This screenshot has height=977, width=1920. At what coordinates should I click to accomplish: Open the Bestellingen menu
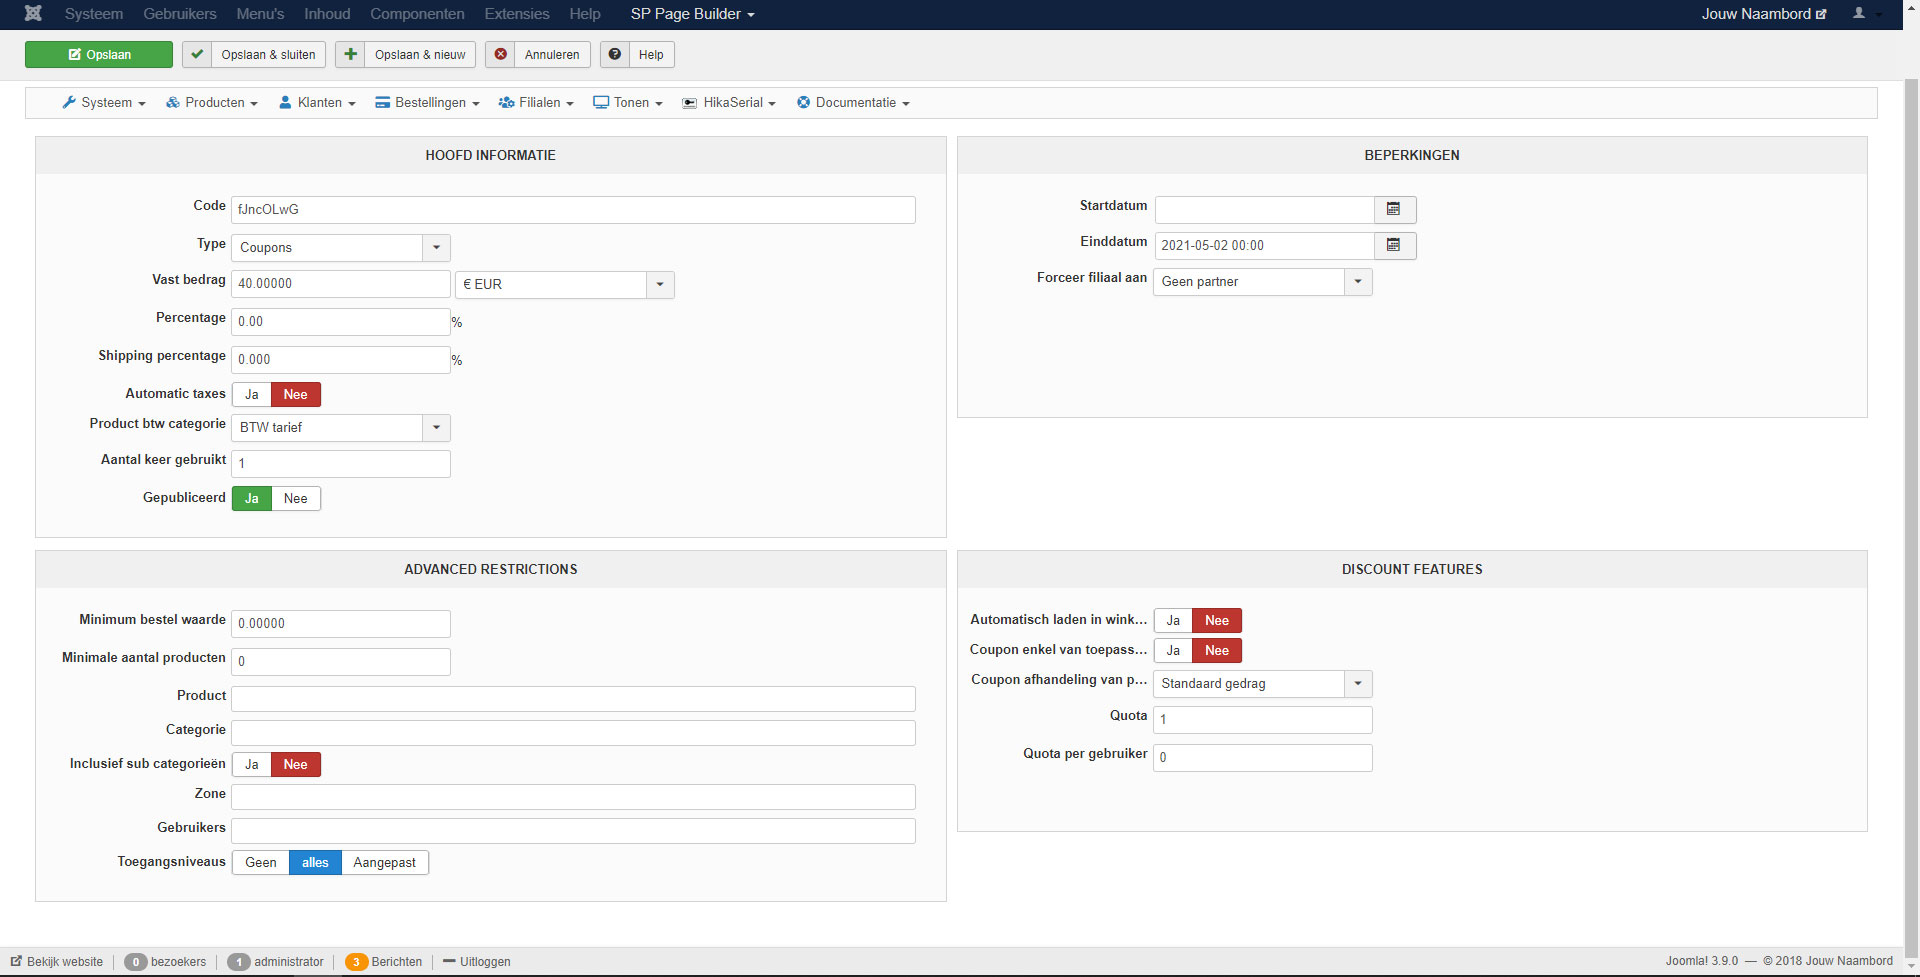428,103
